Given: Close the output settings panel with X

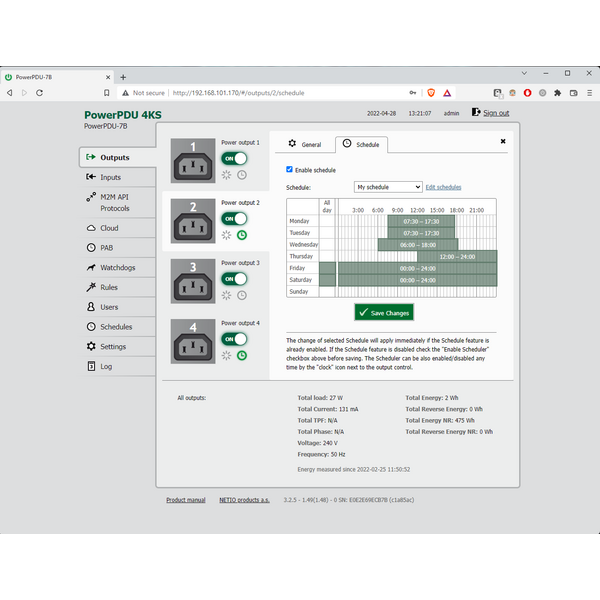Looking at the screenshot, I should point(503,142).
